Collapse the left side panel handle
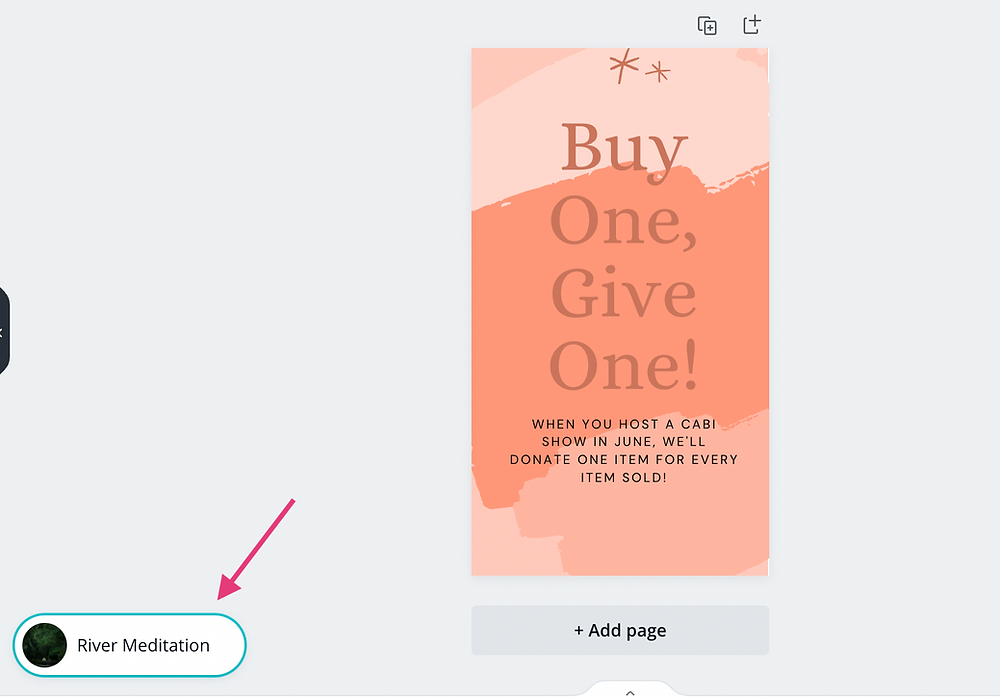 coord(3,331)
